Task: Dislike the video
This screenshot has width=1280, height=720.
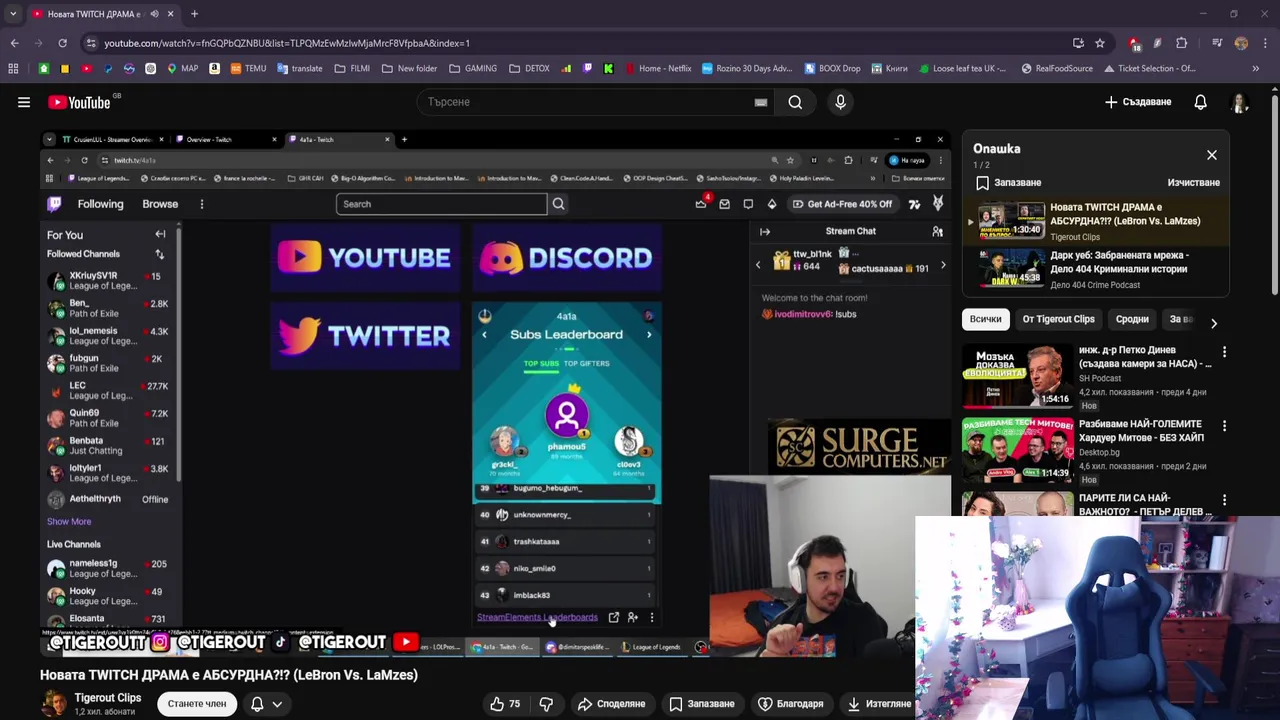Action: 546,704
